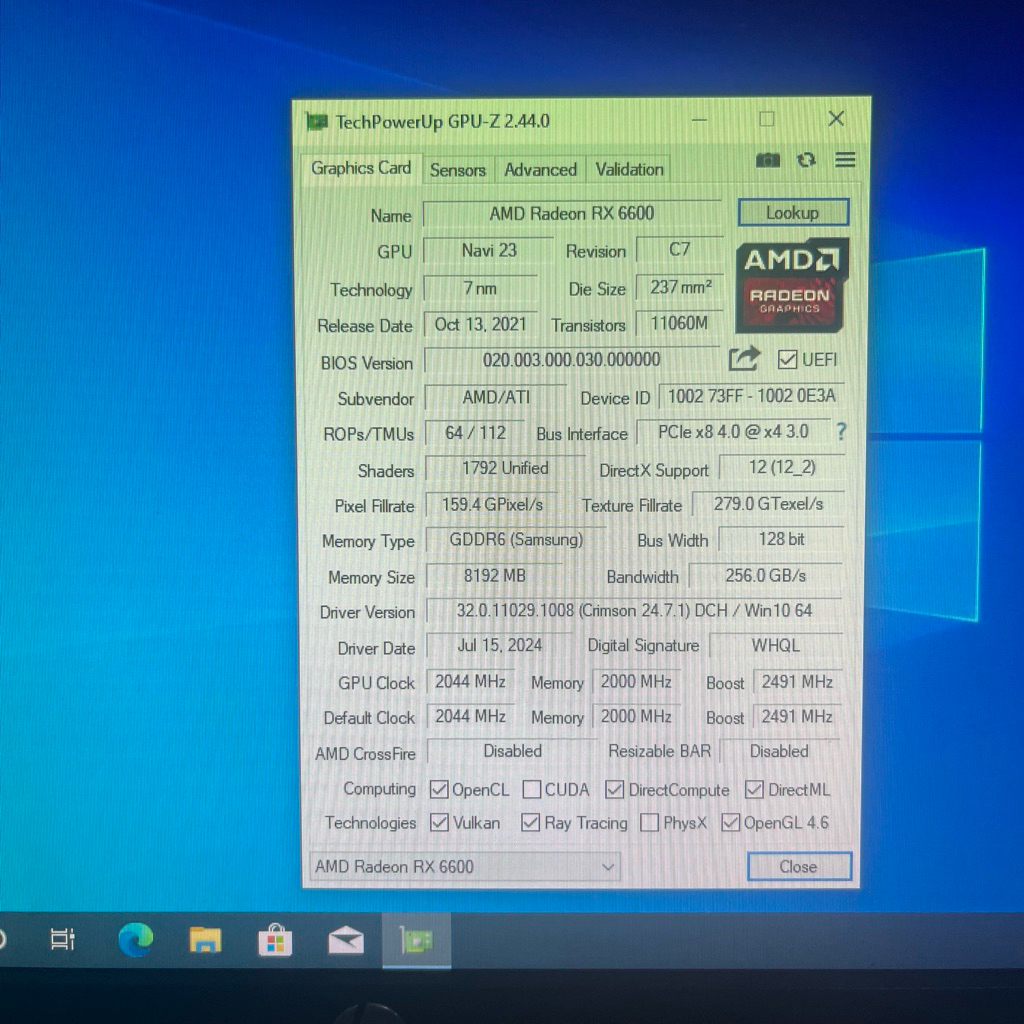Click Pixel Fillrate value 159.4 GPixel/s
This screenshot has height=1024, width=1024.
point(492,505)
